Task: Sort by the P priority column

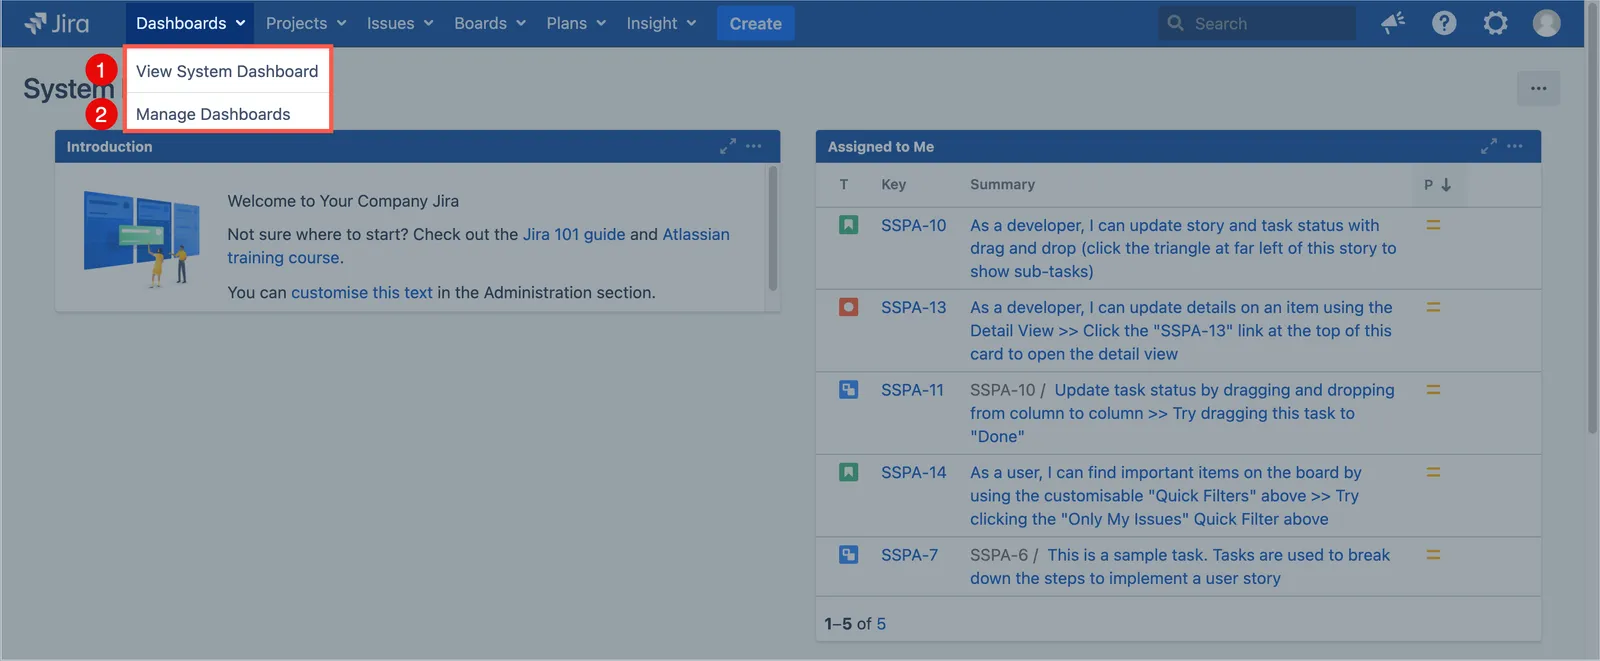Action: [x=1438, y=184]
